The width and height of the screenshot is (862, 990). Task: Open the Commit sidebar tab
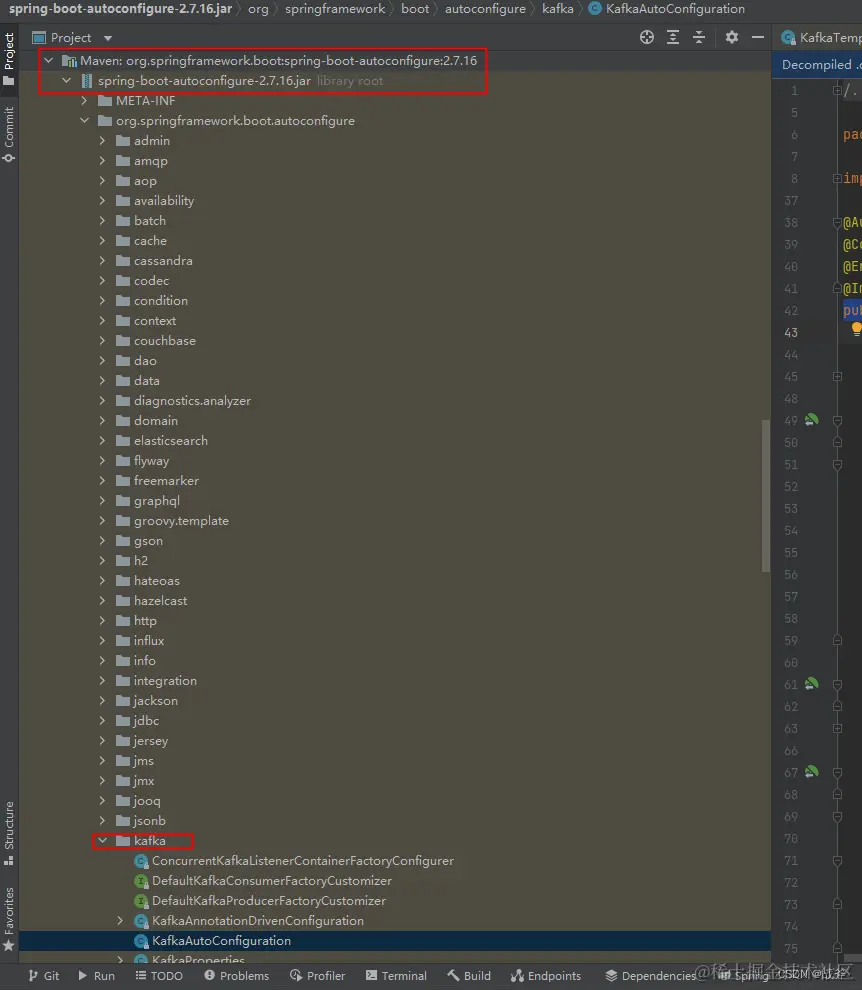(9, 133)
